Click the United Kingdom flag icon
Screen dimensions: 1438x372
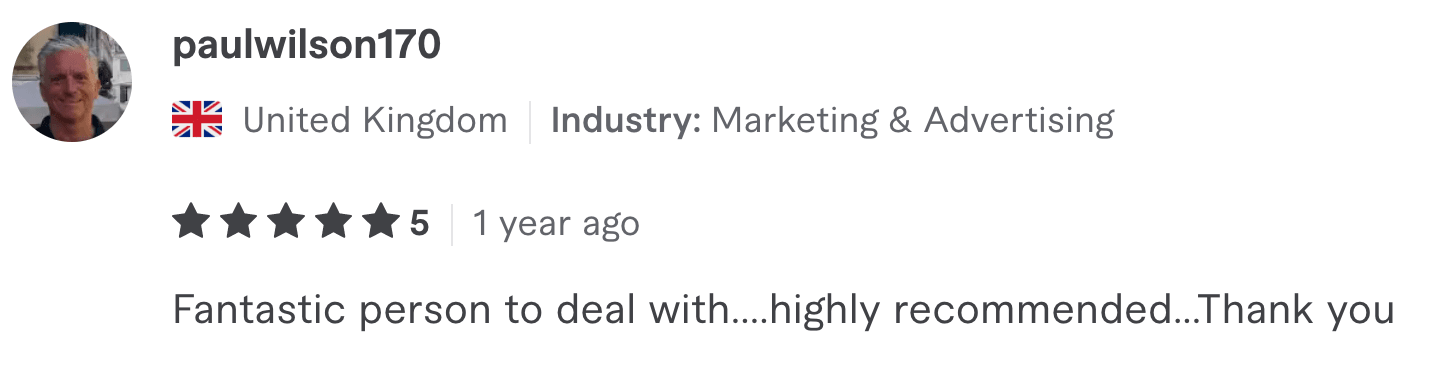pyautogui.click(x=197, y=121)
